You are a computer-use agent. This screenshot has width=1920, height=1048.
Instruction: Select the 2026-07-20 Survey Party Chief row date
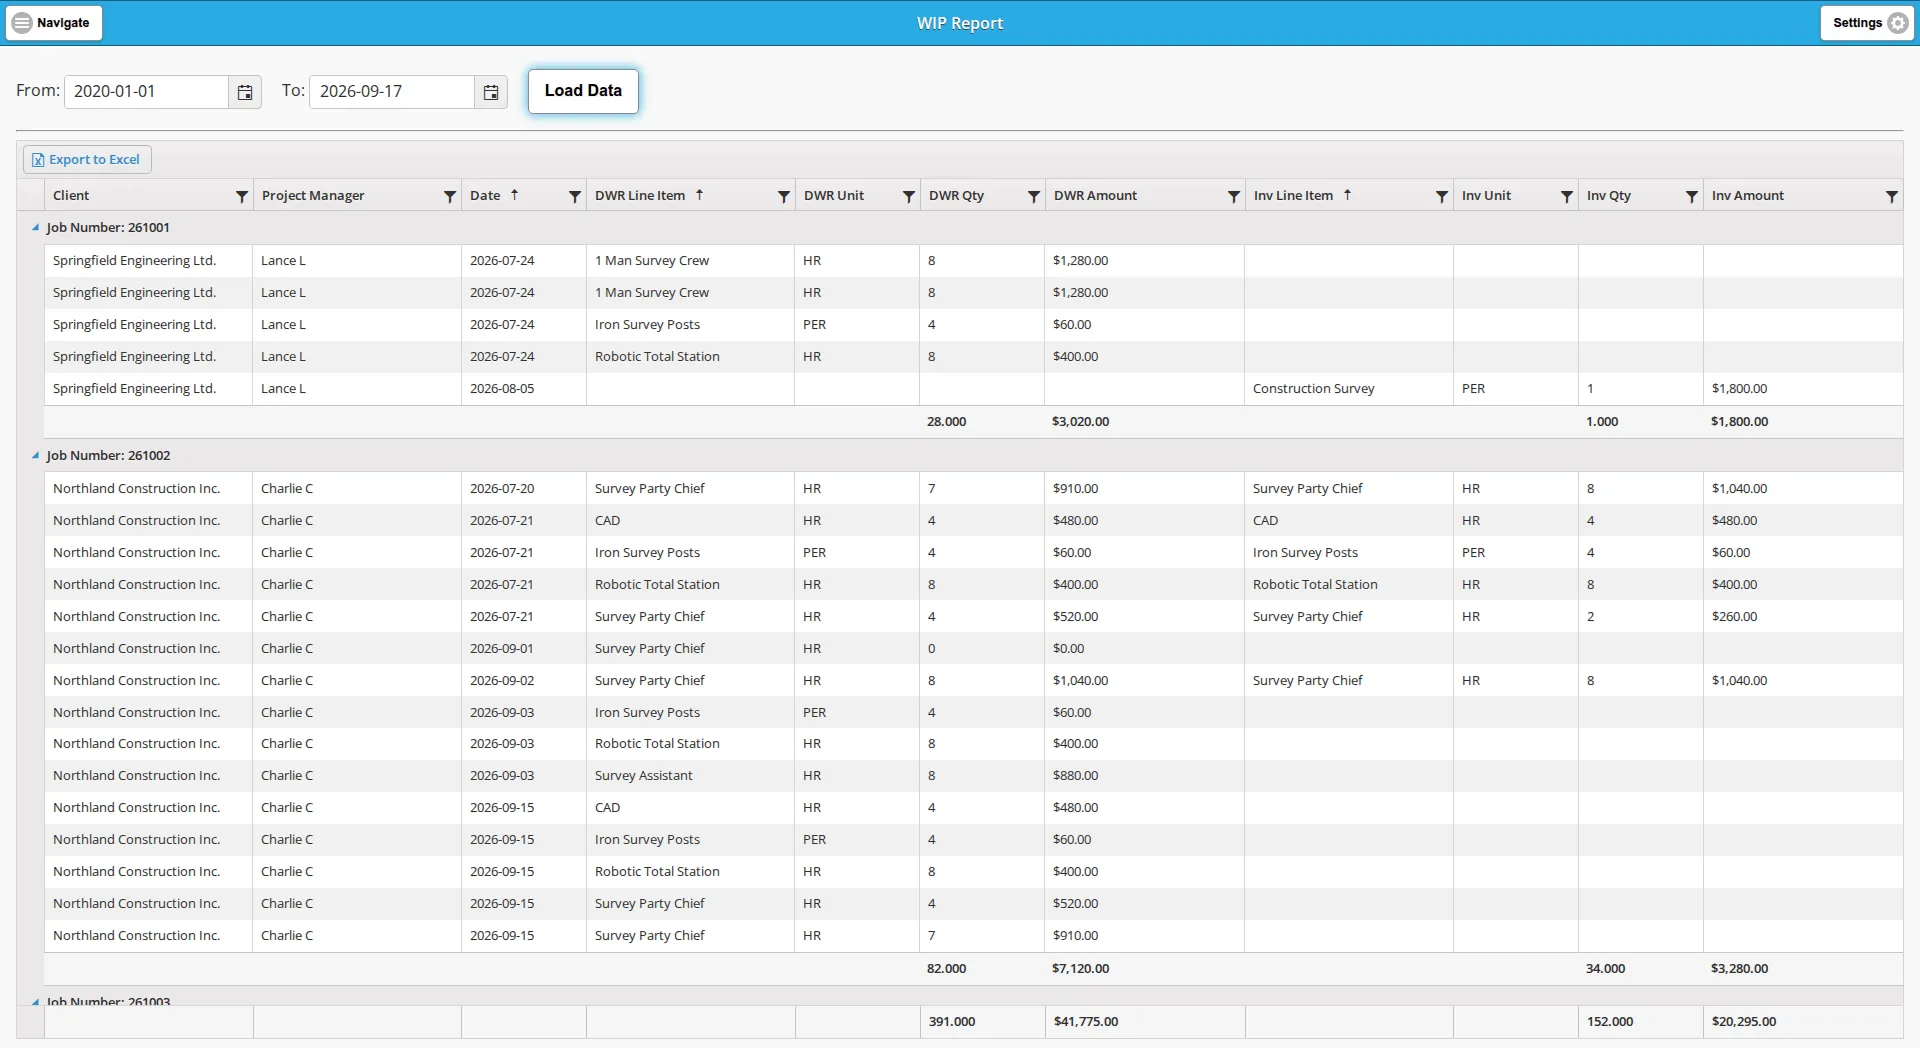click(x=524, y=489)
